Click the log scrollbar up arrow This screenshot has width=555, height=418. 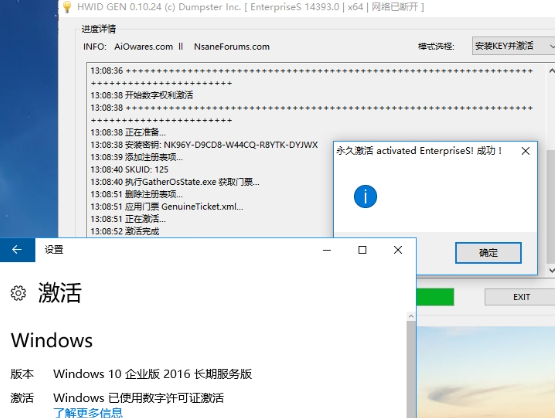point(551,71)
